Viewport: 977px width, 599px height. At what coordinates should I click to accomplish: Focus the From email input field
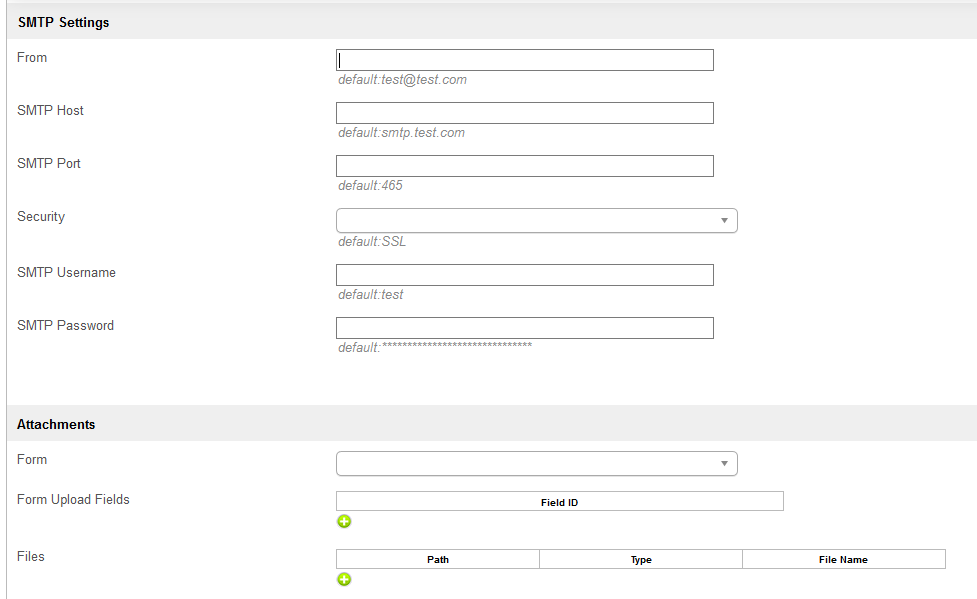(x=525, y=60)
